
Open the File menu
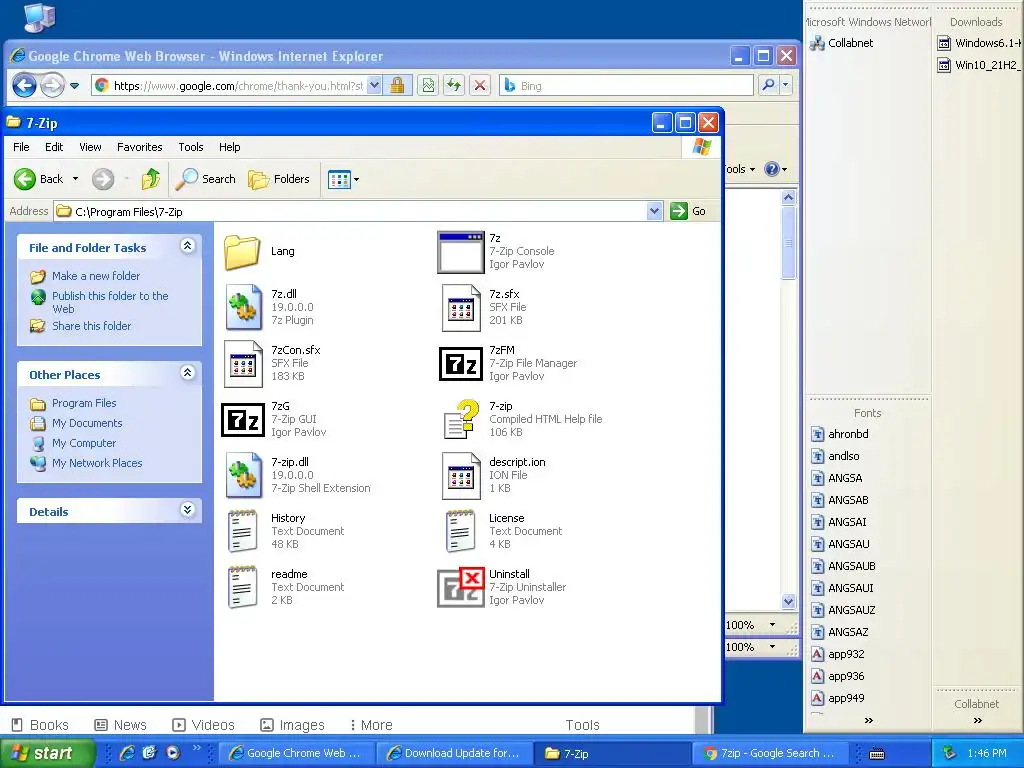(21, 147)
